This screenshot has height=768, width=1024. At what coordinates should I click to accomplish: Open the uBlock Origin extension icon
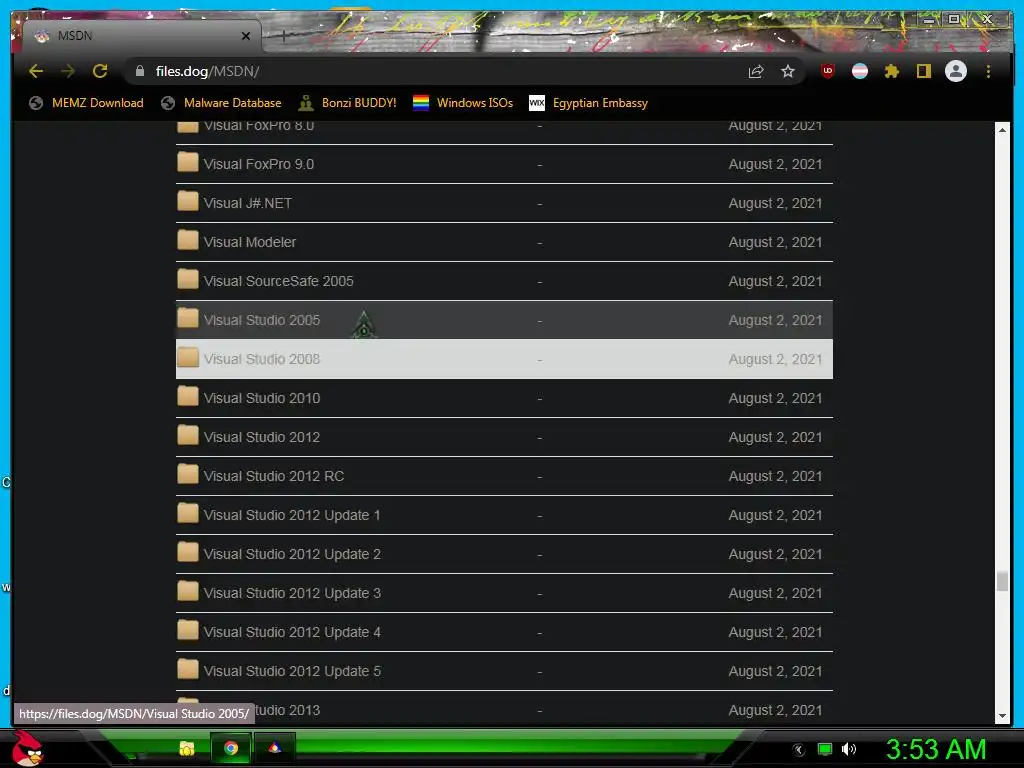pyautogui.click(x=827, y=71)
